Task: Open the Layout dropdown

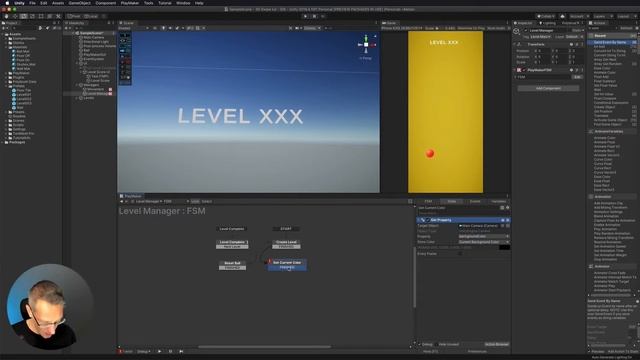Action: (626, 16)
